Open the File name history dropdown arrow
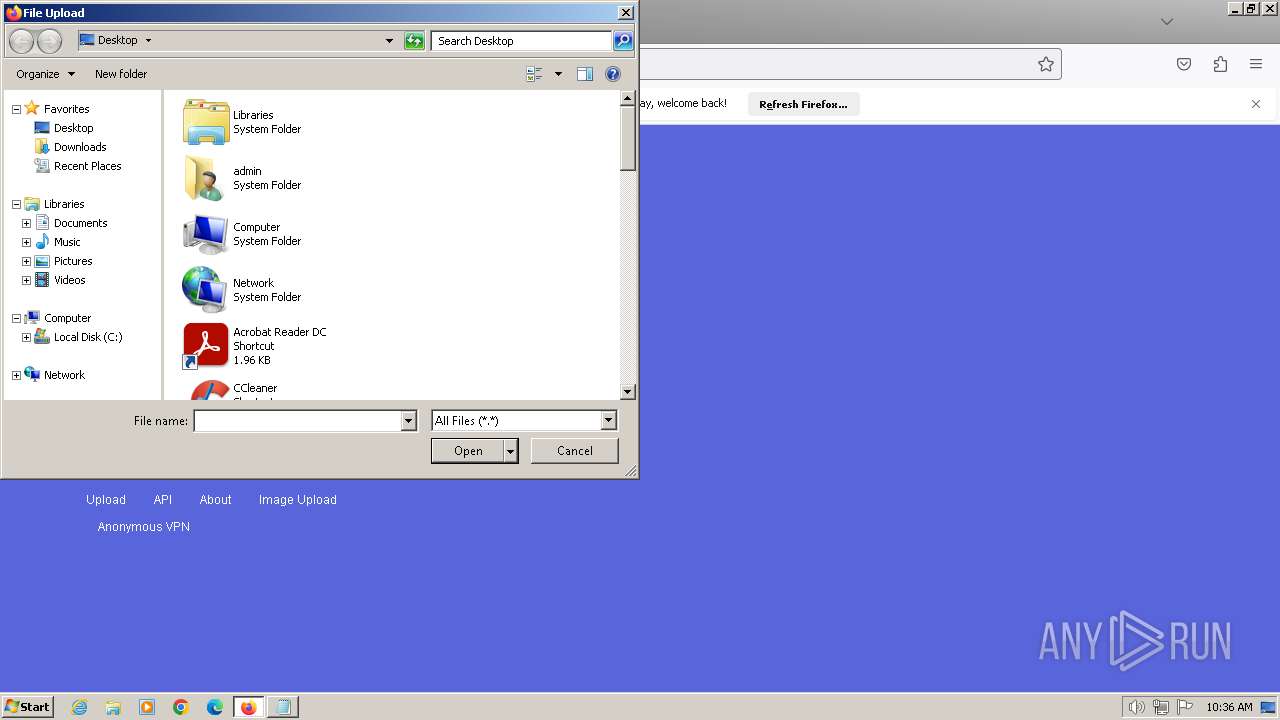This screenshot has width=1280, height=720. tap(408, 421)
